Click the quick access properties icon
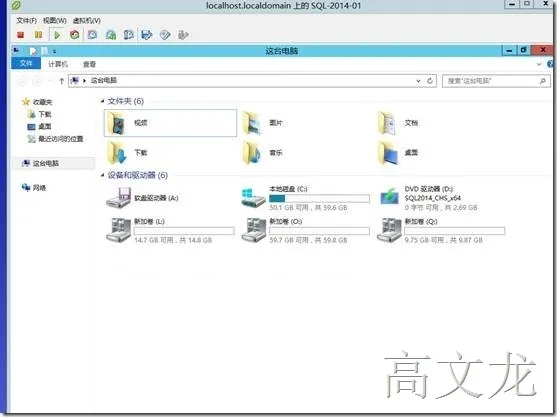This screenshot has width=557, height=417. (x=33, y=51)
